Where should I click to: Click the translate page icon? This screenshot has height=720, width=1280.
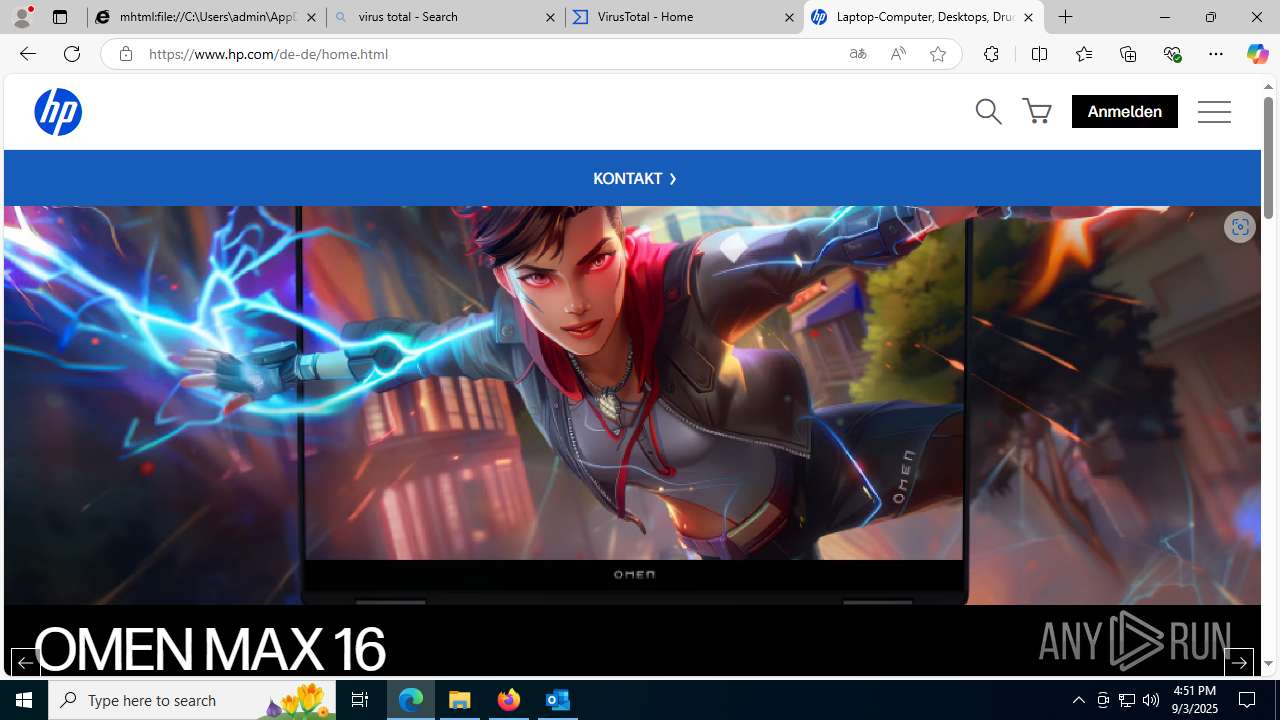(858, 54)
